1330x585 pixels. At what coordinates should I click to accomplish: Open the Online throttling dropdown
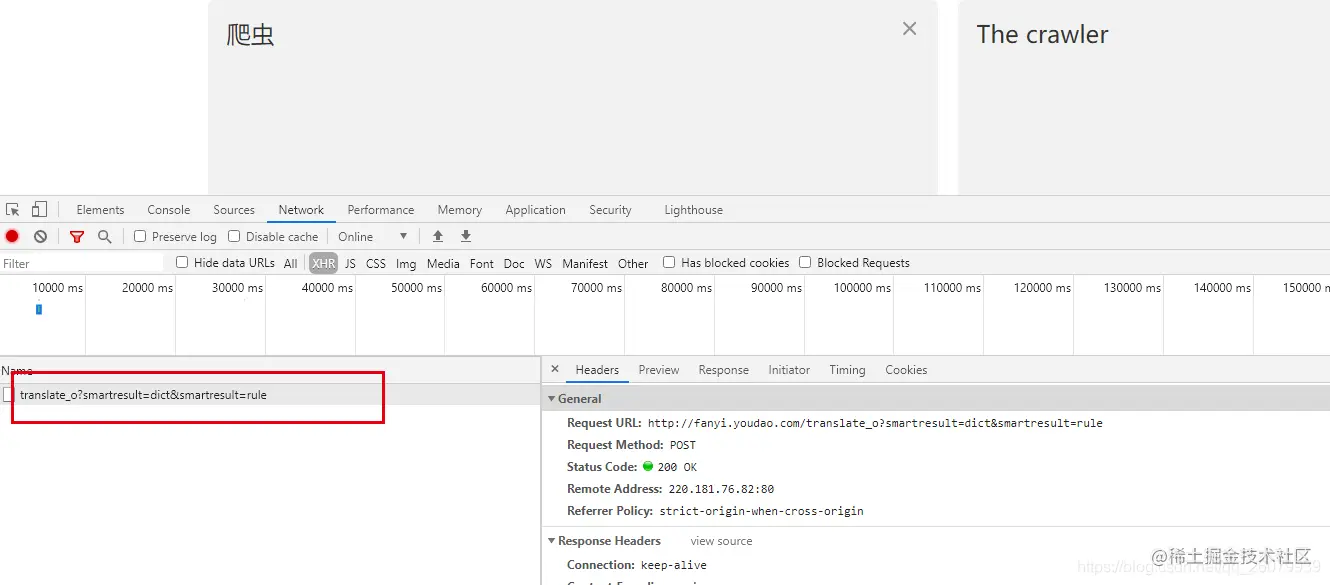[x=373, y=237]
